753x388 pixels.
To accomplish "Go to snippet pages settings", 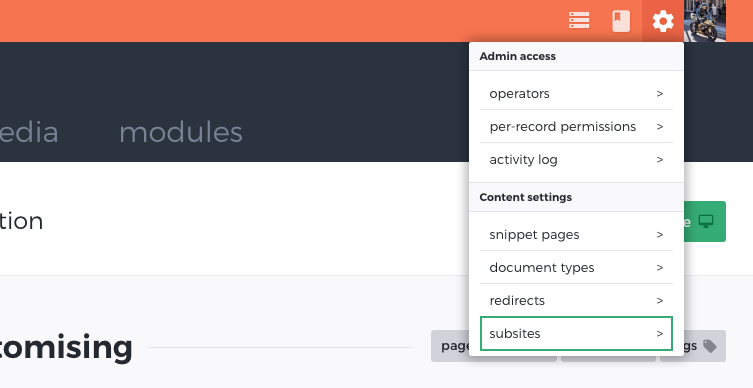I will (x=576, y=235).
